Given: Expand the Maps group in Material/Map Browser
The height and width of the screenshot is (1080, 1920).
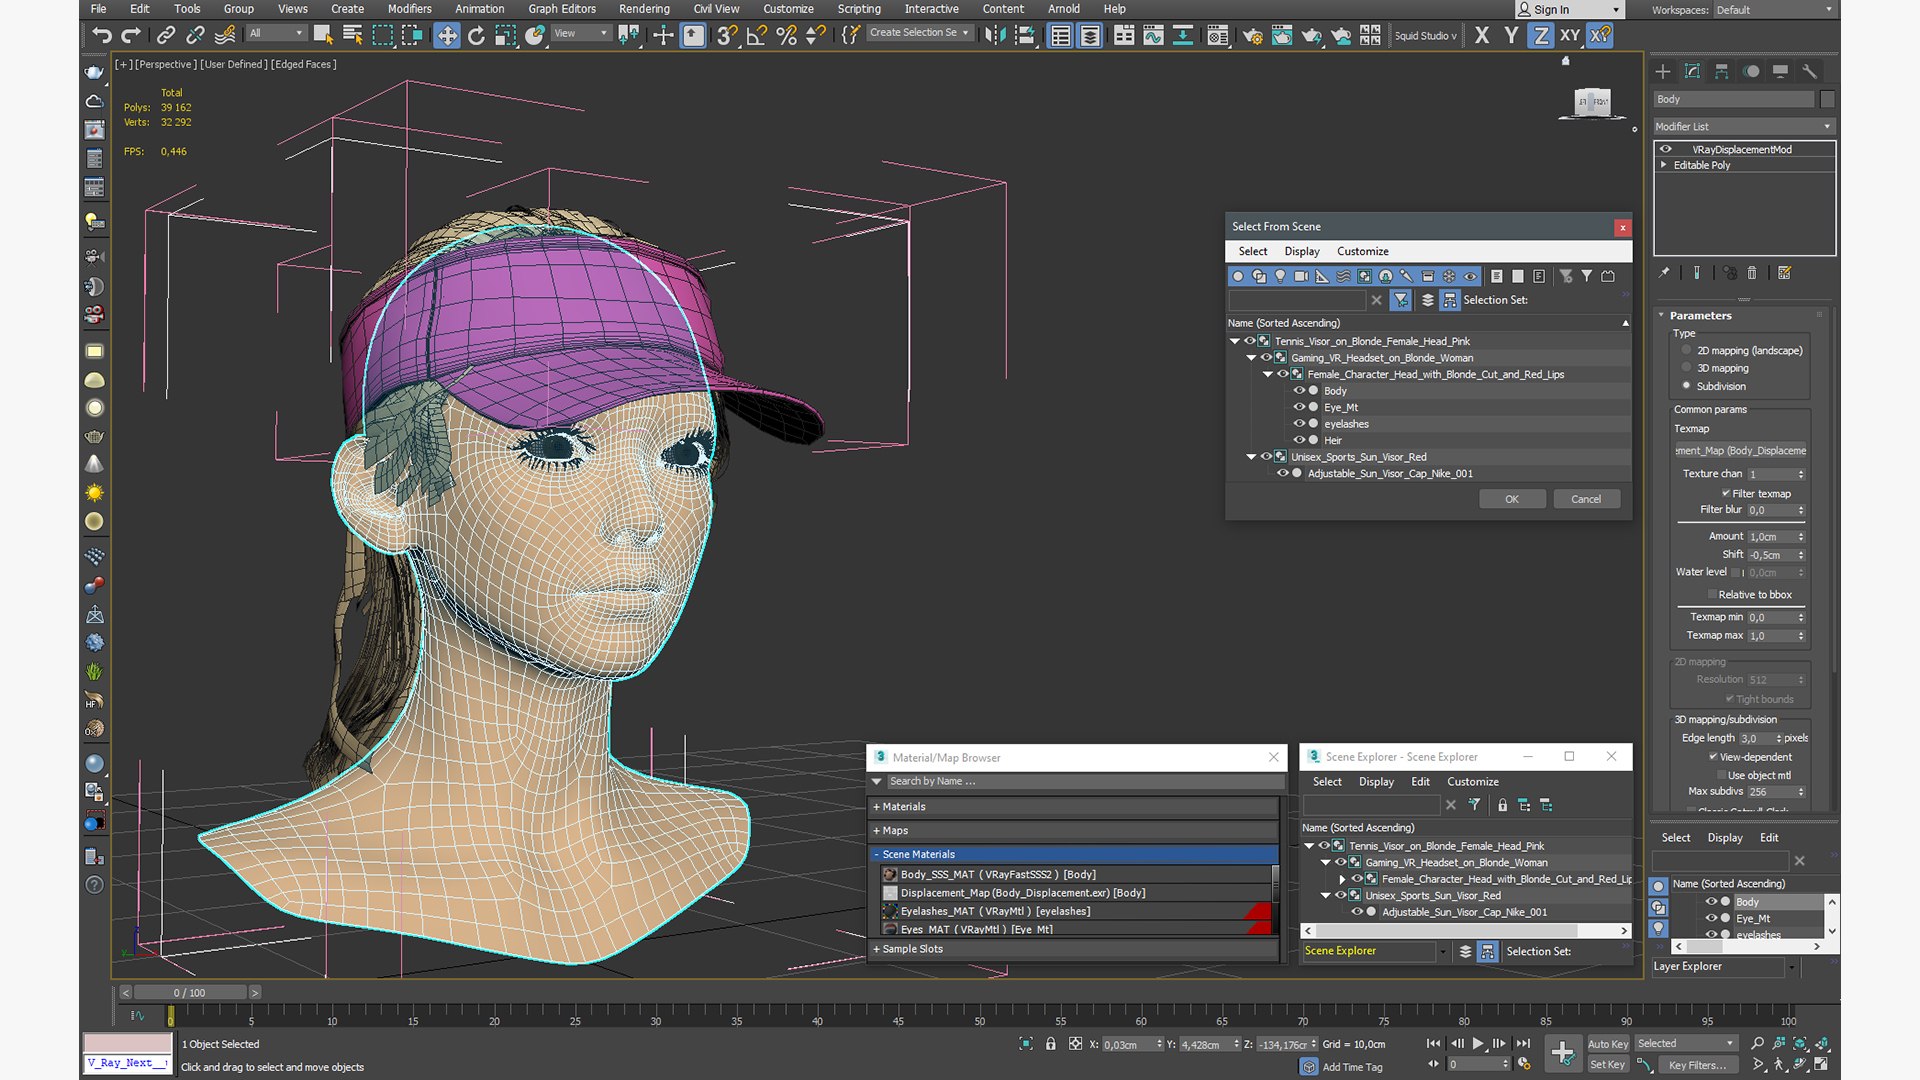Looking at the screenshot, I should pyautogui.click(x=877, y=831).
